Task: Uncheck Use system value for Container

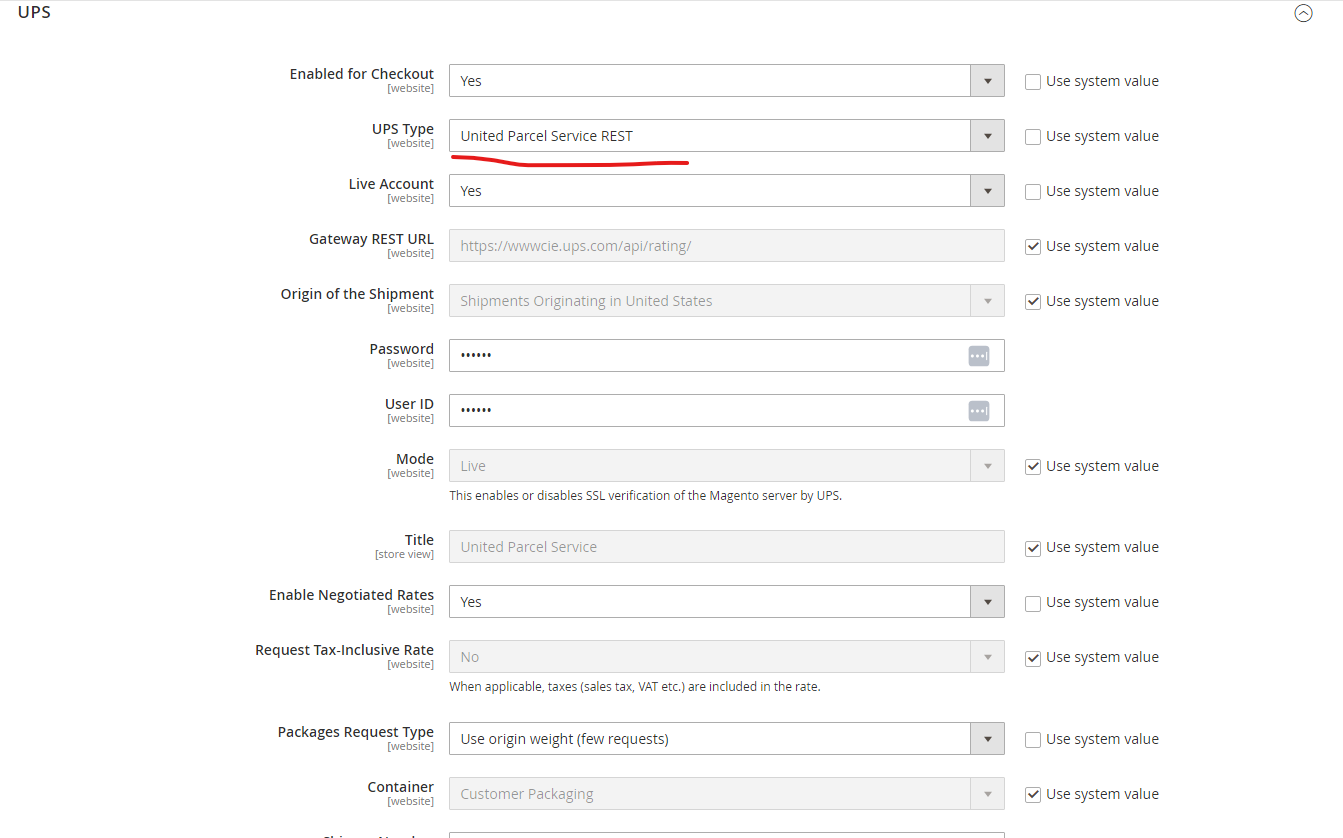Action: (1032, 793)
